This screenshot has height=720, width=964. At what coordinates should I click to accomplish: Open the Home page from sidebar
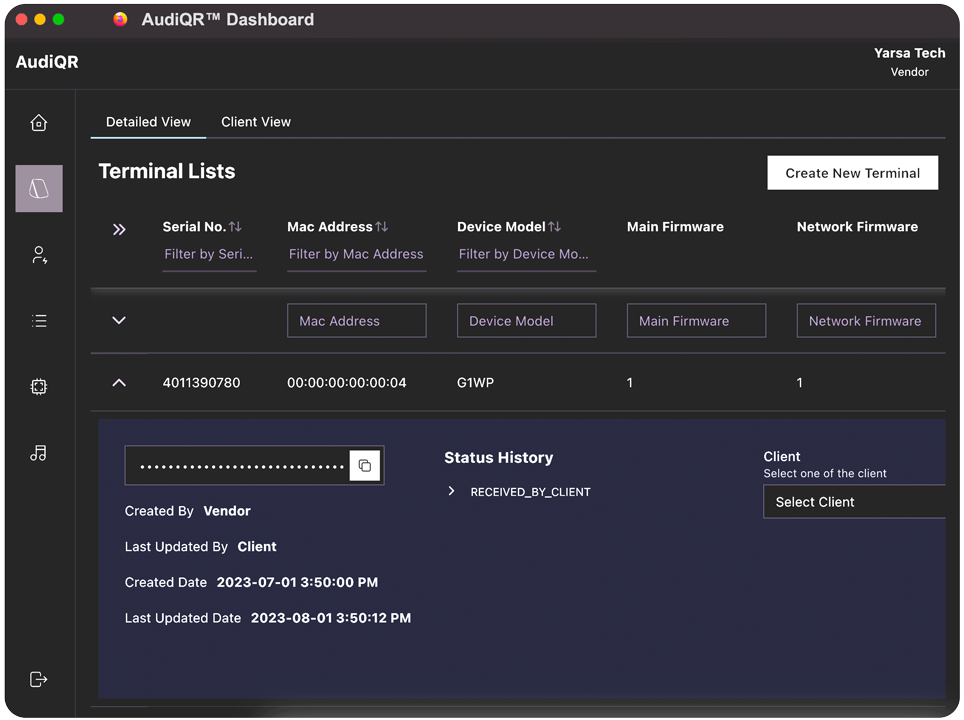coord(38,122)
